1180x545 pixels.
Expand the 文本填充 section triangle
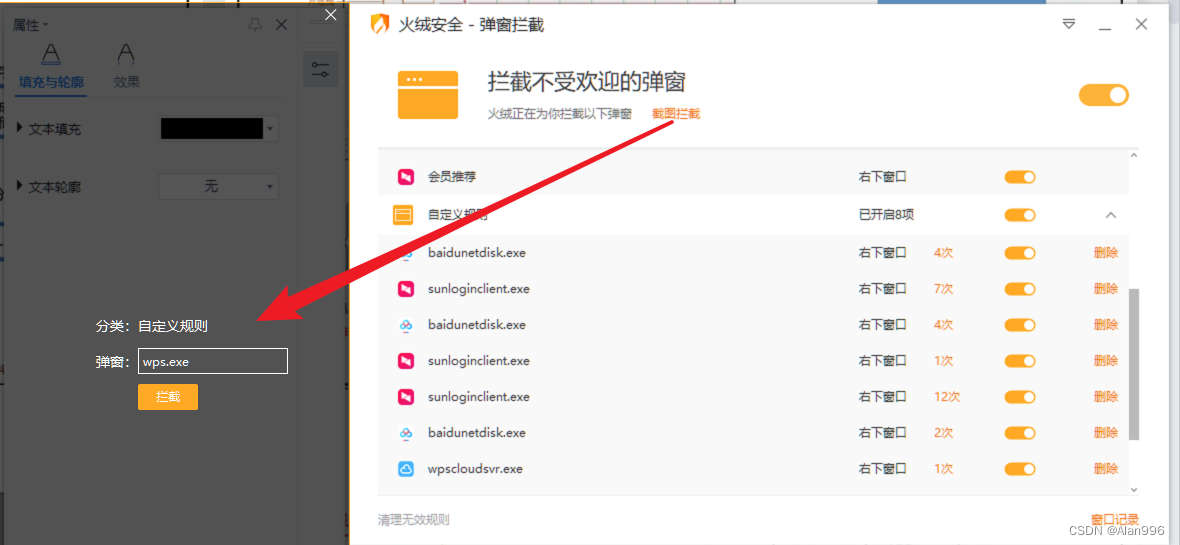[x=20, y=128]
